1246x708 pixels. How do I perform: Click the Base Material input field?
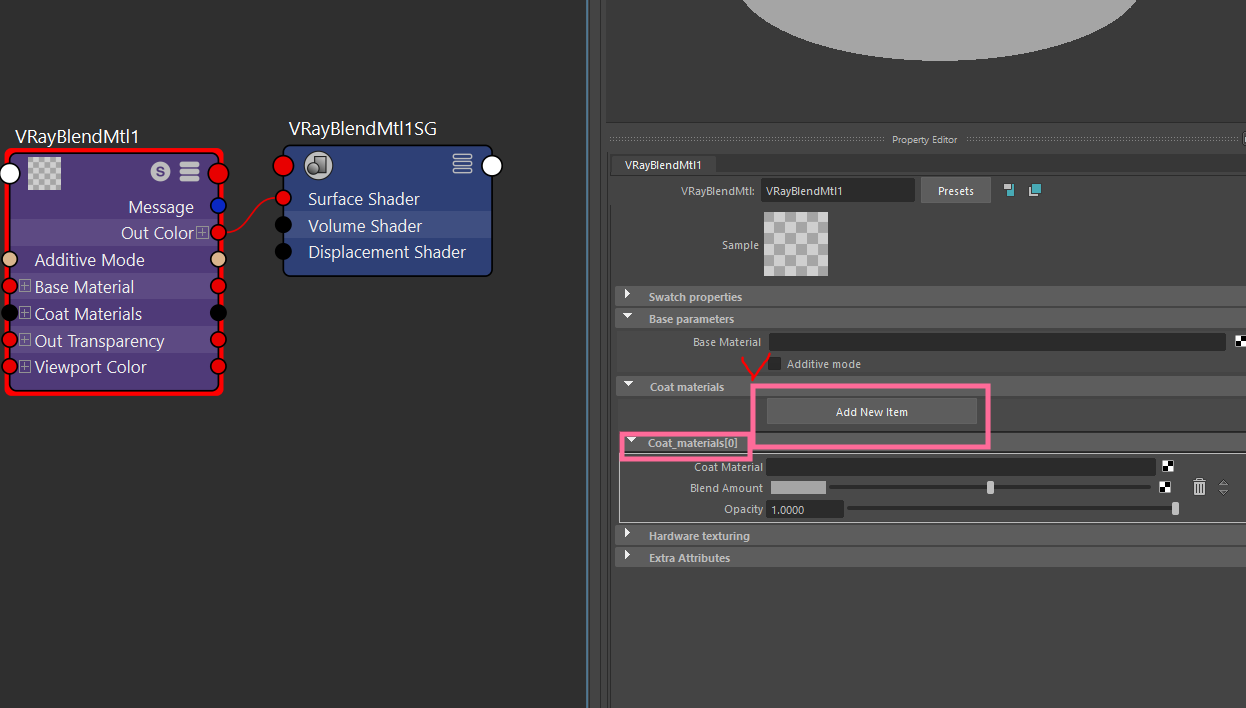click(997, 341)
